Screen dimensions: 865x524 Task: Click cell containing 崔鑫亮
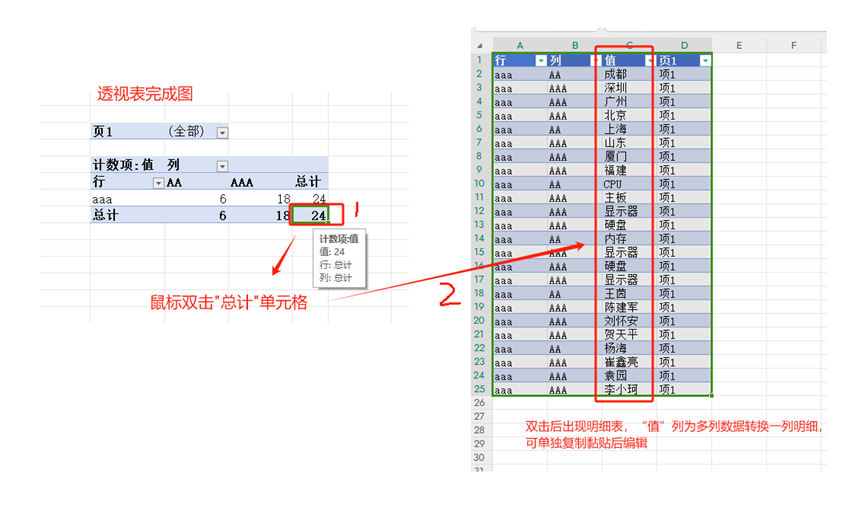click(629, 362)
